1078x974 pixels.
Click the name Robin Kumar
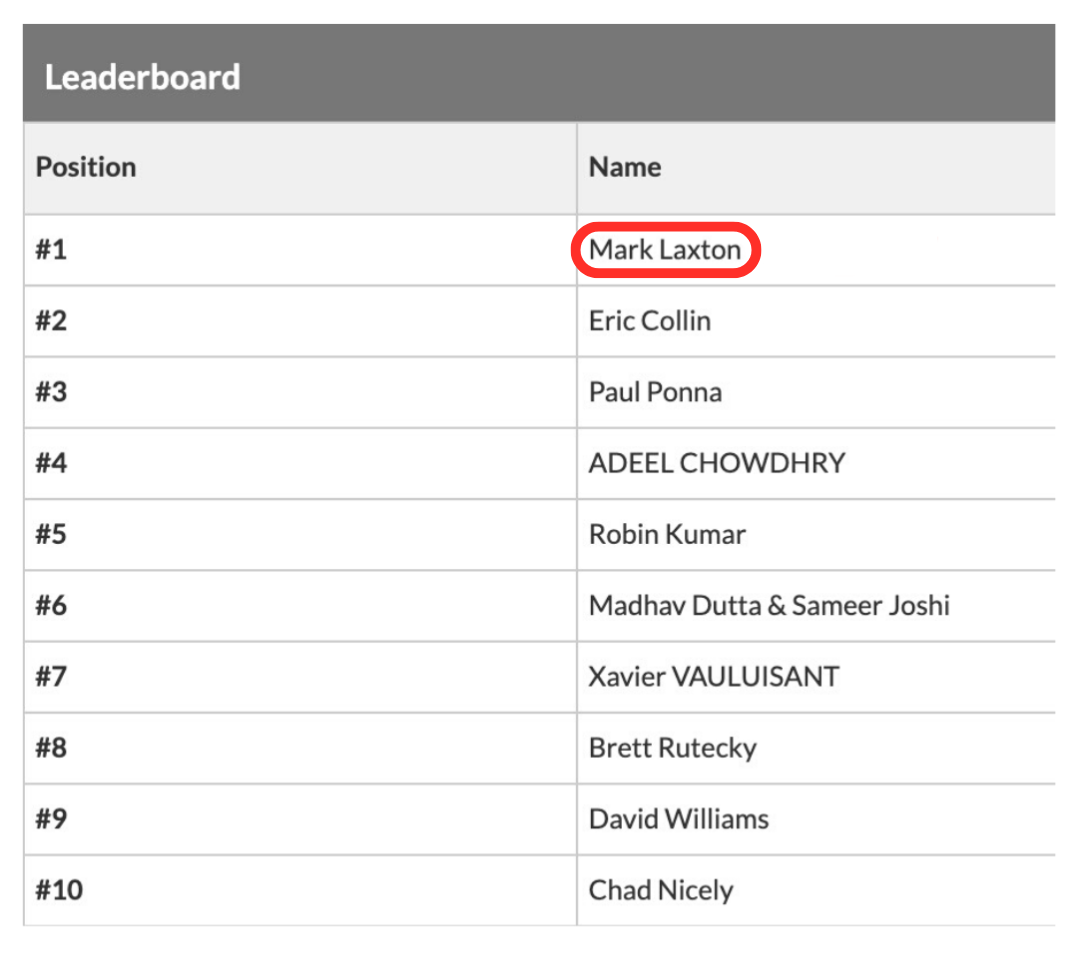(667, 534)
